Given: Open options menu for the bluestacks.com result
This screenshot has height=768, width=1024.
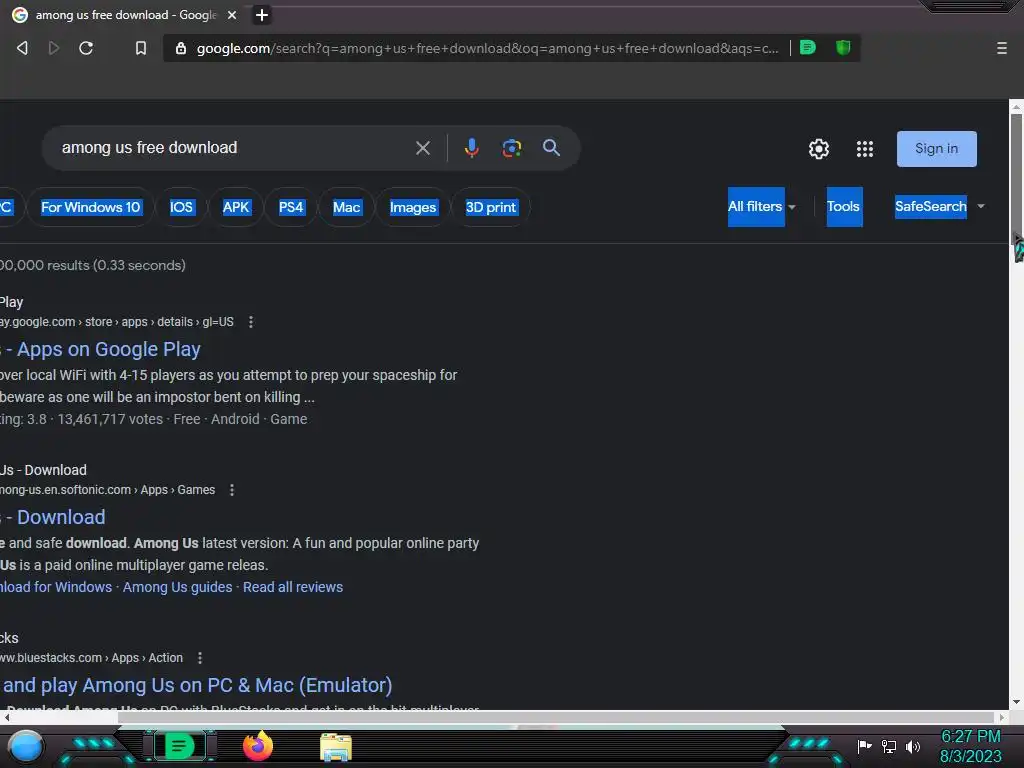Looking at the screenshot, I should pyautogui.click(x=200, y=658).
